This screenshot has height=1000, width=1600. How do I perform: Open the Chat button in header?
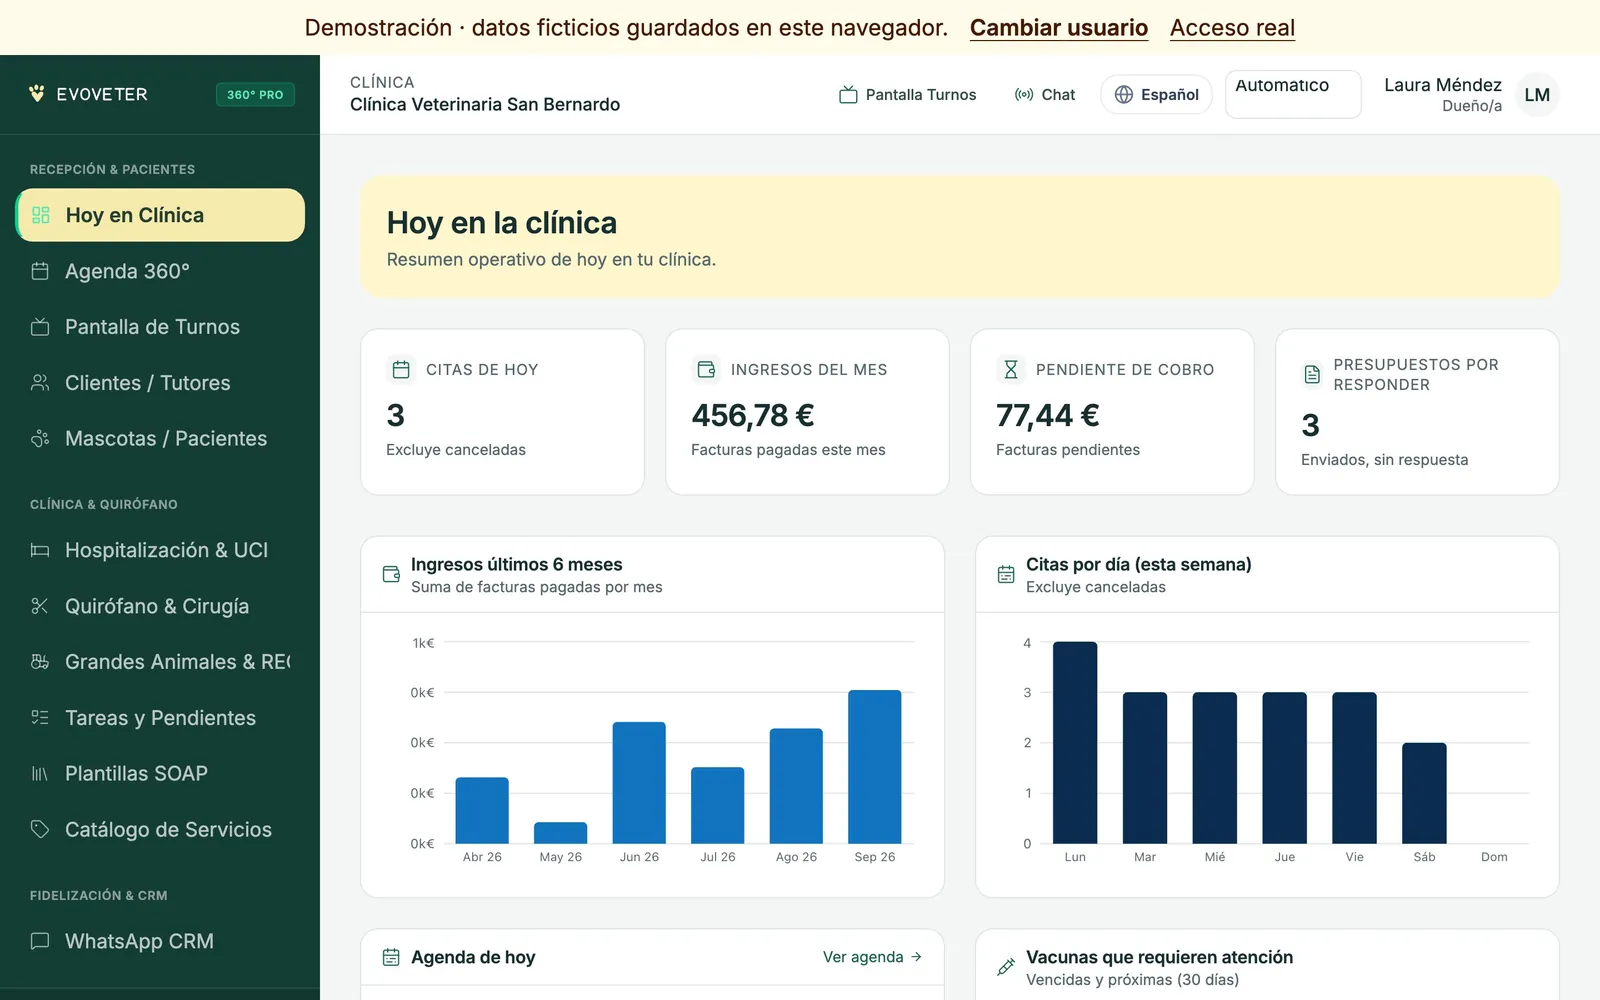coord(1045,95)
